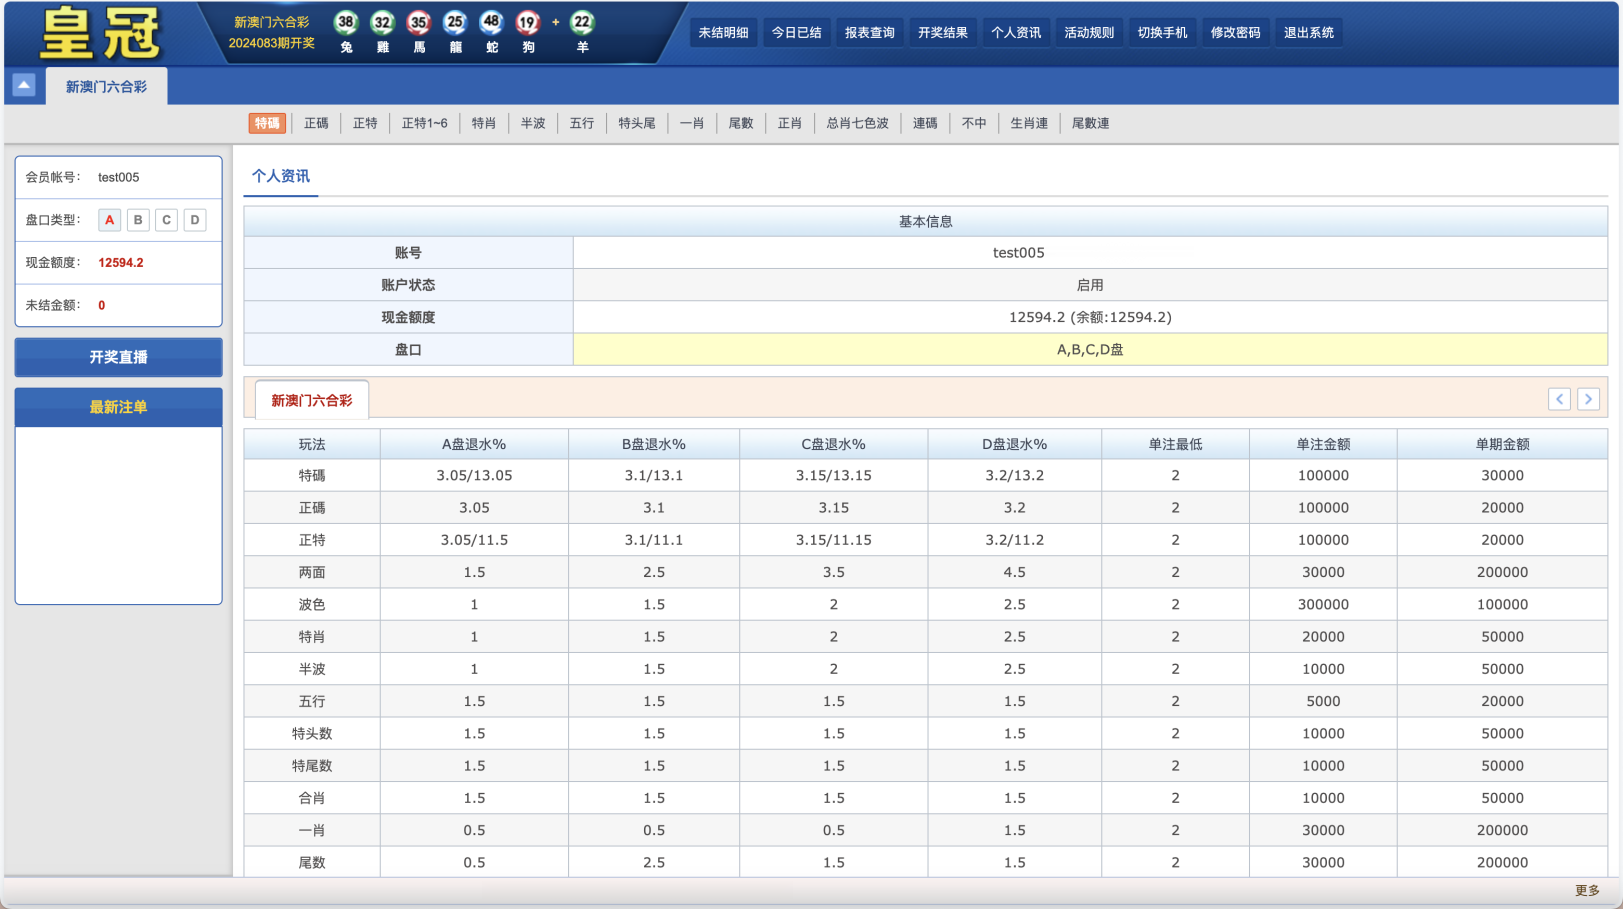This screenshot has height=909, width=1623.
Task: Click the left pagination arrow above the odds table
Action: pyautogui.click(x=1559, y=399)
